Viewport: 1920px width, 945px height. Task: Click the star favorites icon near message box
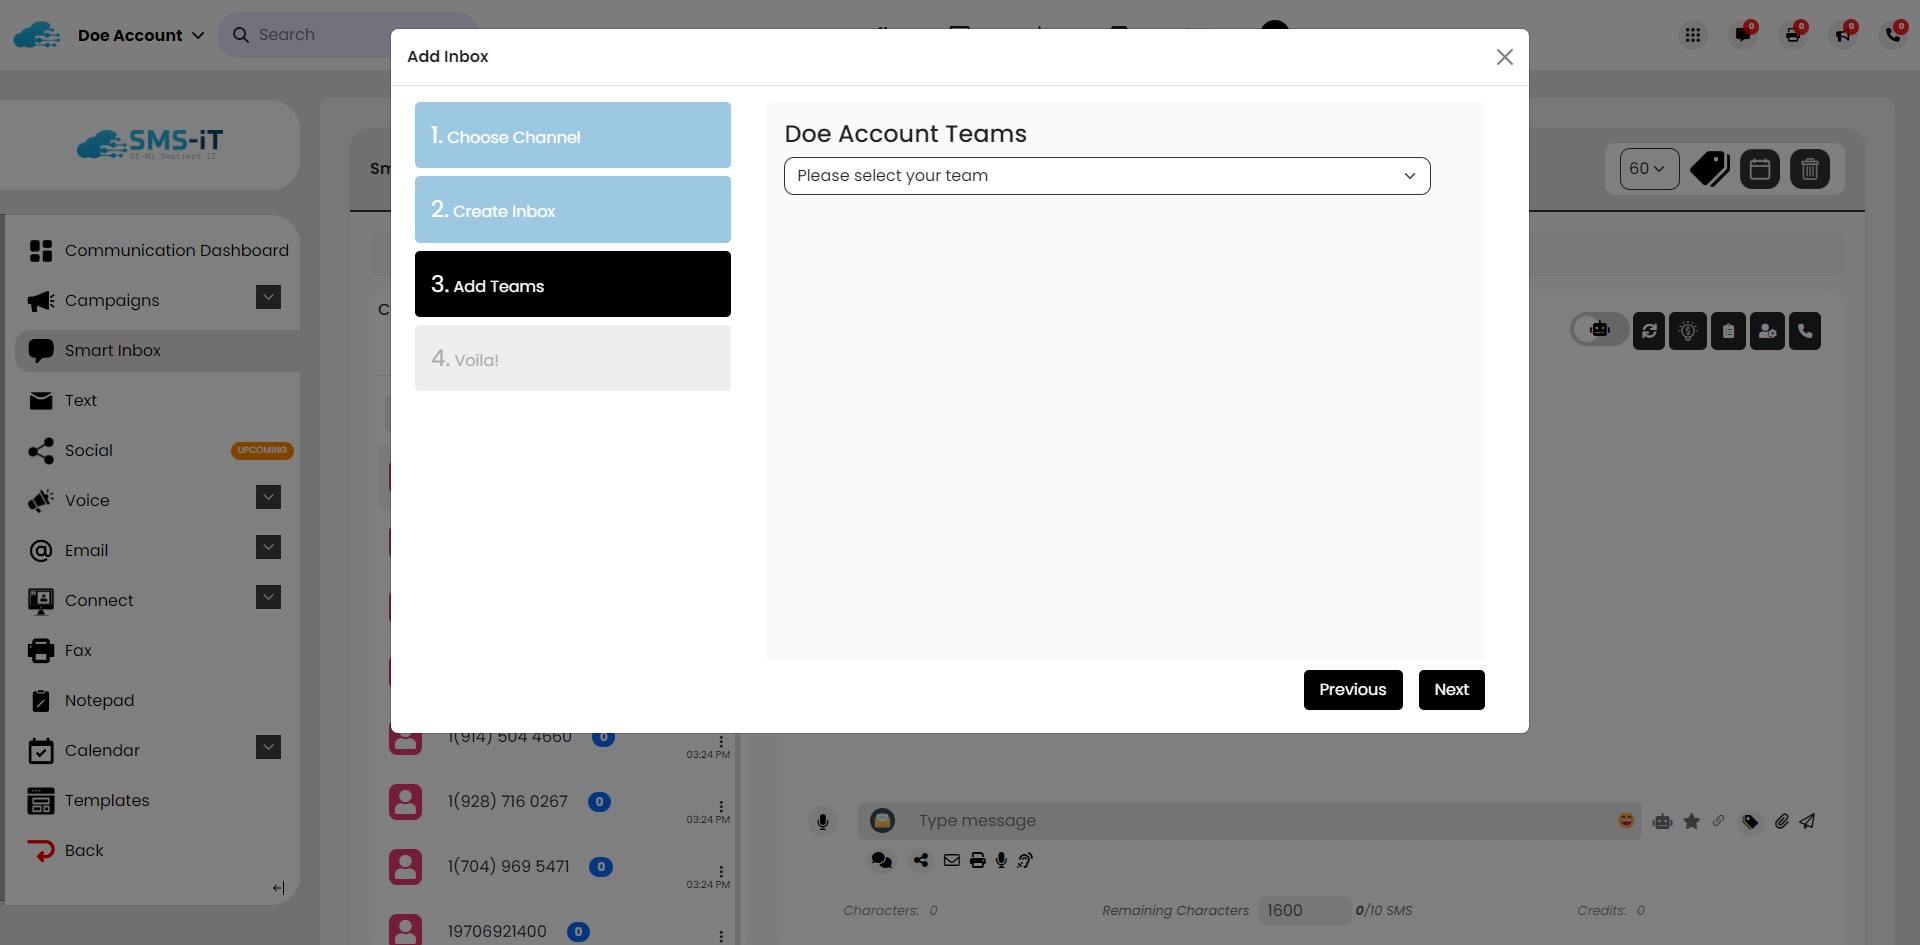click(x=1692, y=821)
